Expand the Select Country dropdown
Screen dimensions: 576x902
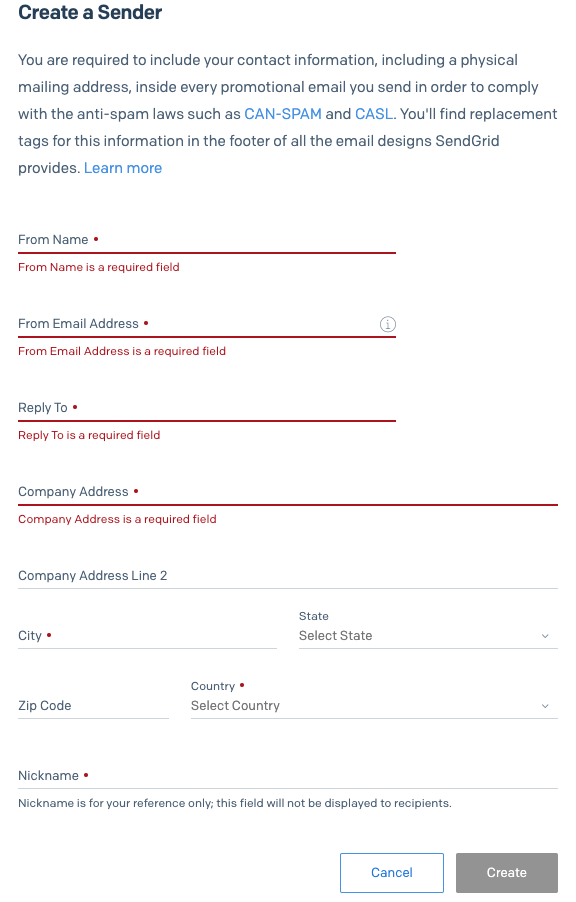pyautogui.click(x=374, y=706)
